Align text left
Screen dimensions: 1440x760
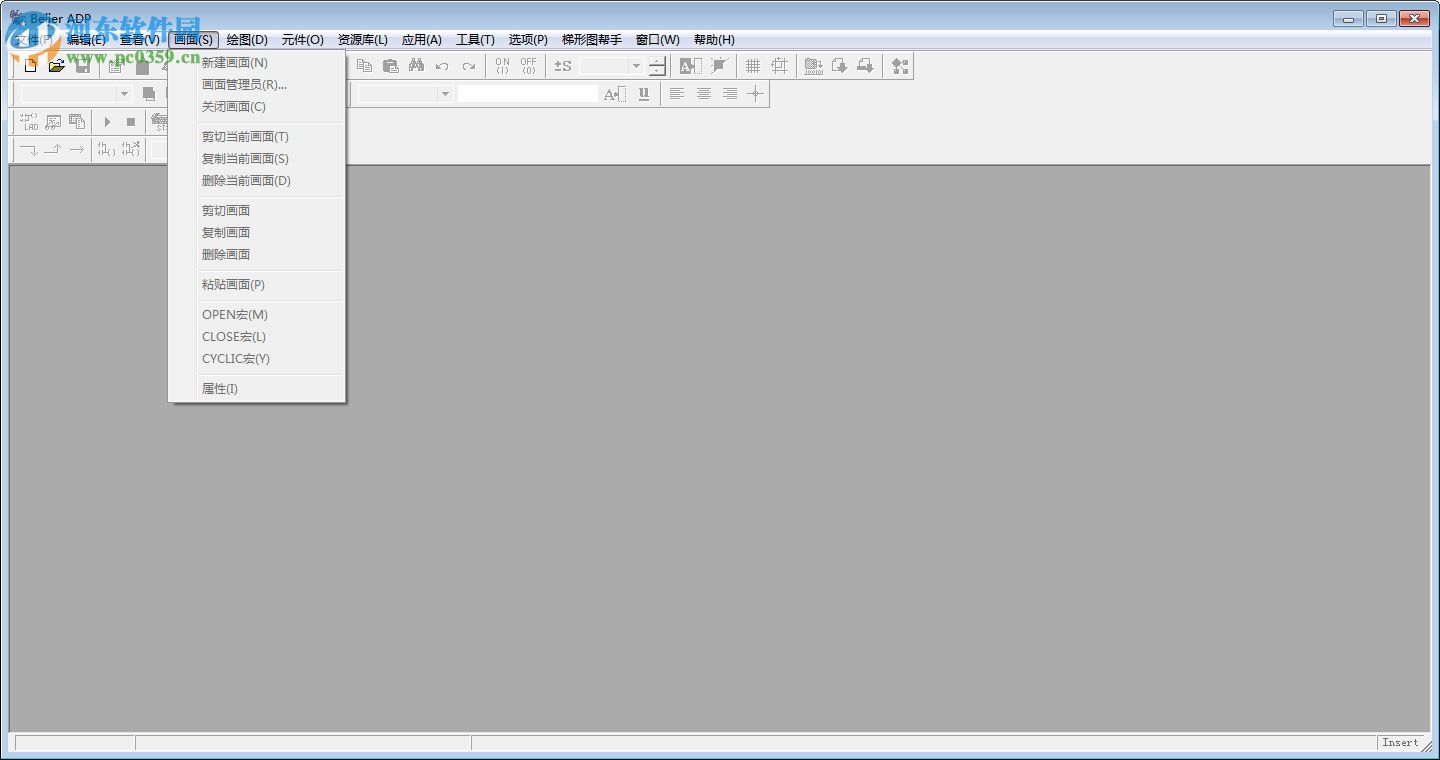click(677, 94)
